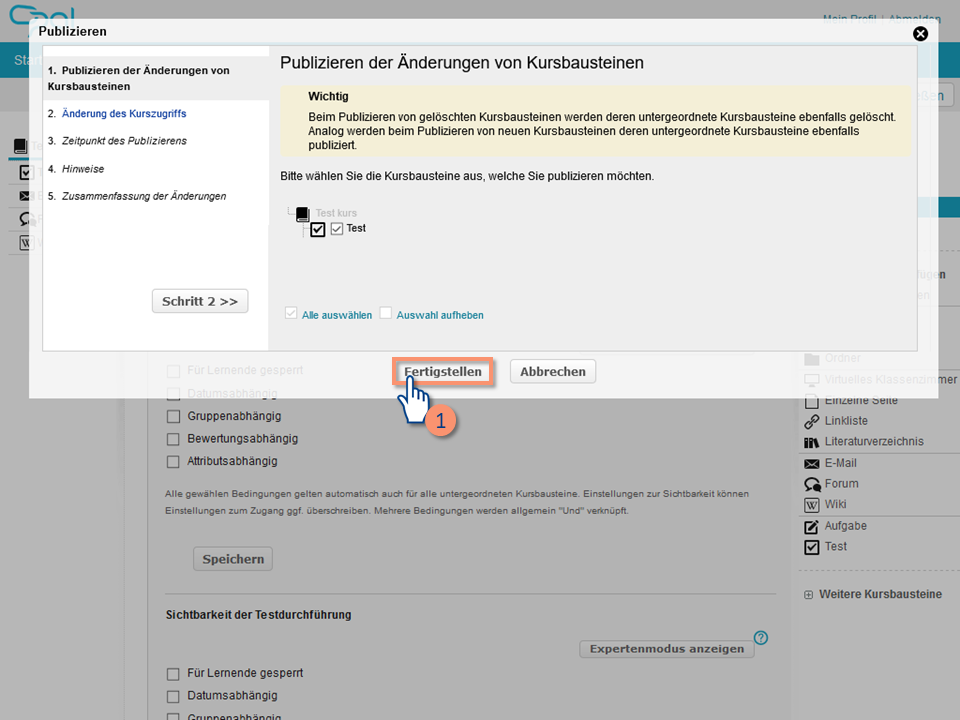Select E-Mail envelope icon in sidebar

coord(811,464)
